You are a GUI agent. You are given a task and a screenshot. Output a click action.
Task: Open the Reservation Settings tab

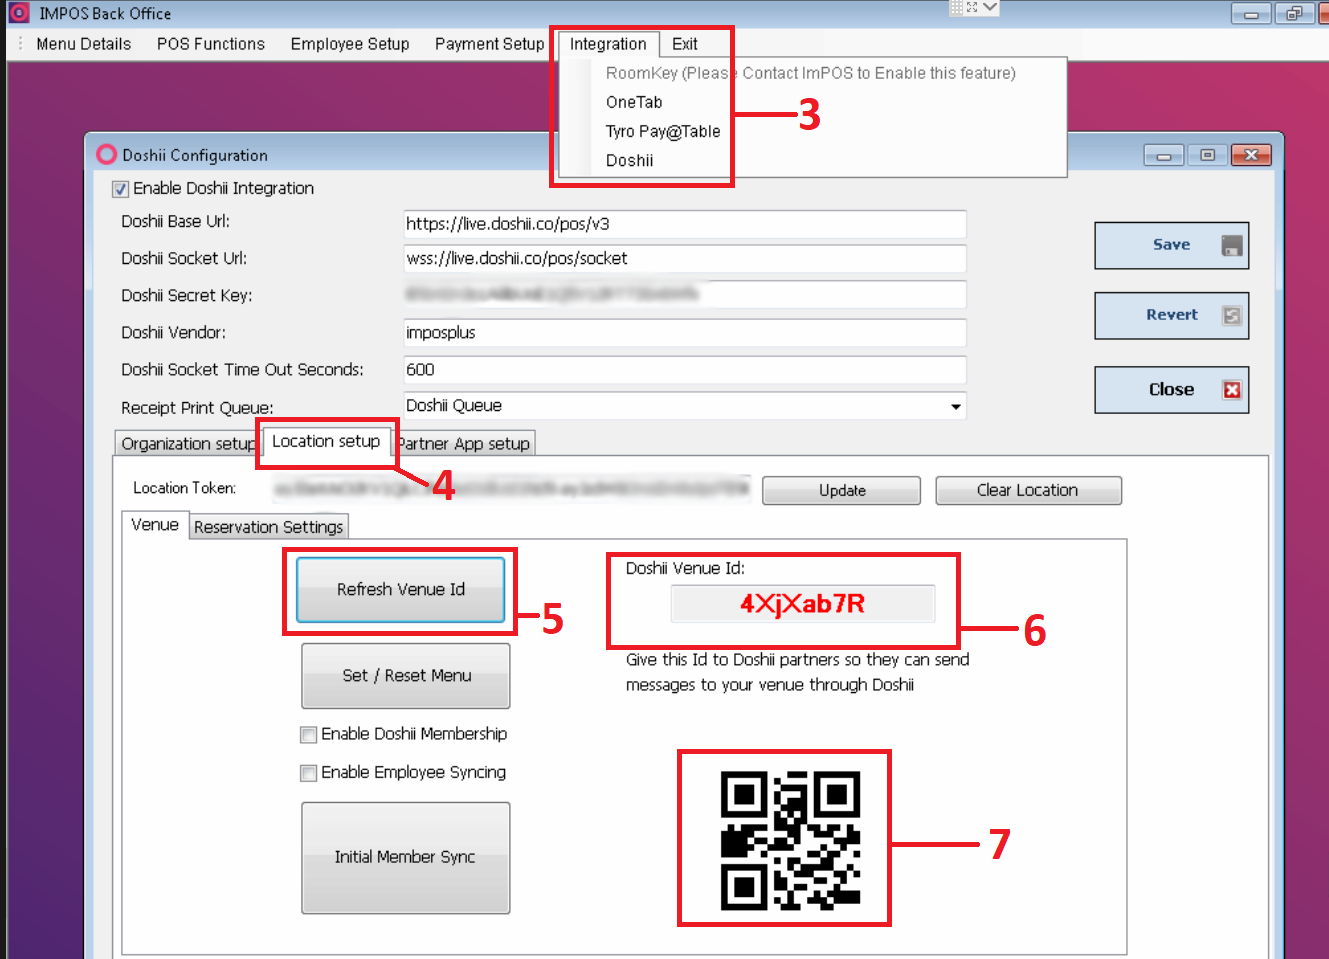pos(269,527)
